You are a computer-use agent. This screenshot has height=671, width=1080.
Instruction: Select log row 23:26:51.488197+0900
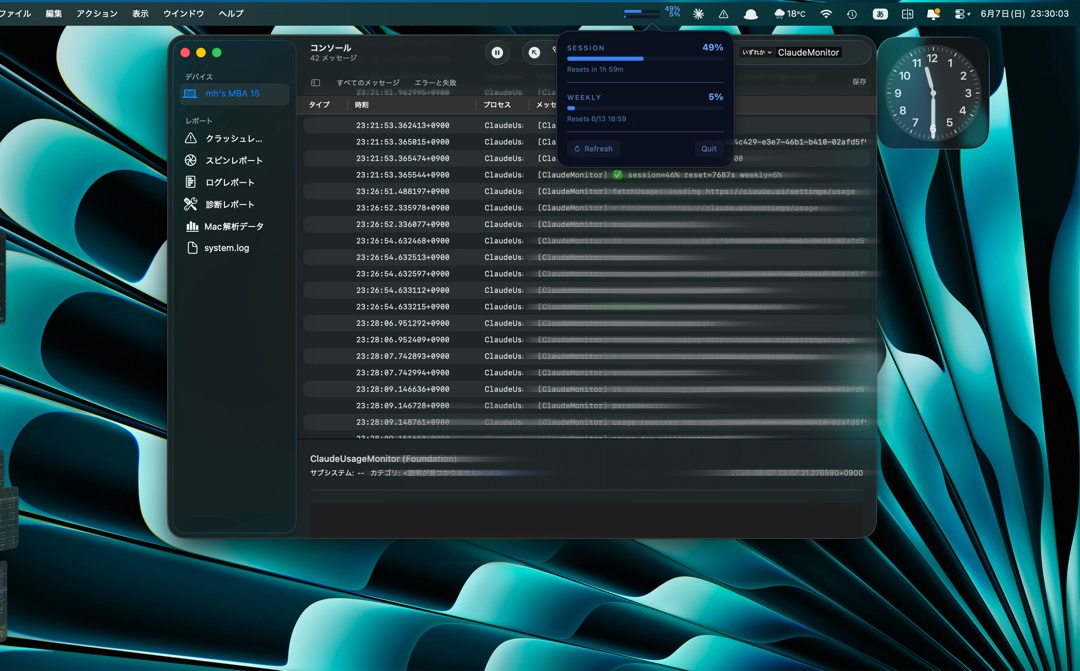(586, 192)
